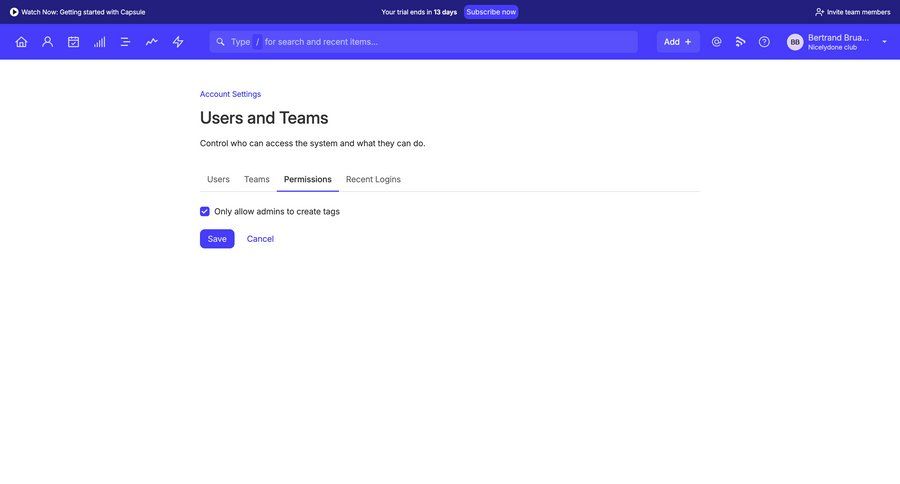Go to the Home dashboard icon

(x=21, y=42)
